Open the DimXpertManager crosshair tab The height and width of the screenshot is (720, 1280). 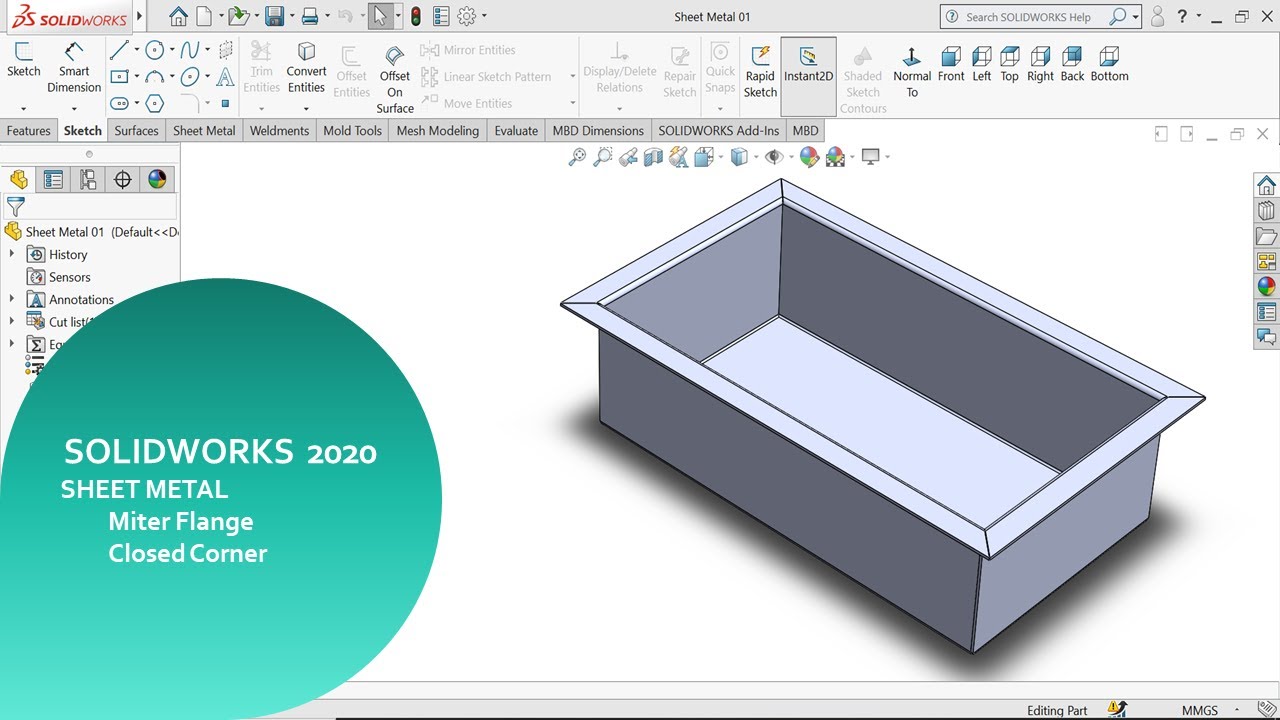pyautogui.click(x=123, y=179)
